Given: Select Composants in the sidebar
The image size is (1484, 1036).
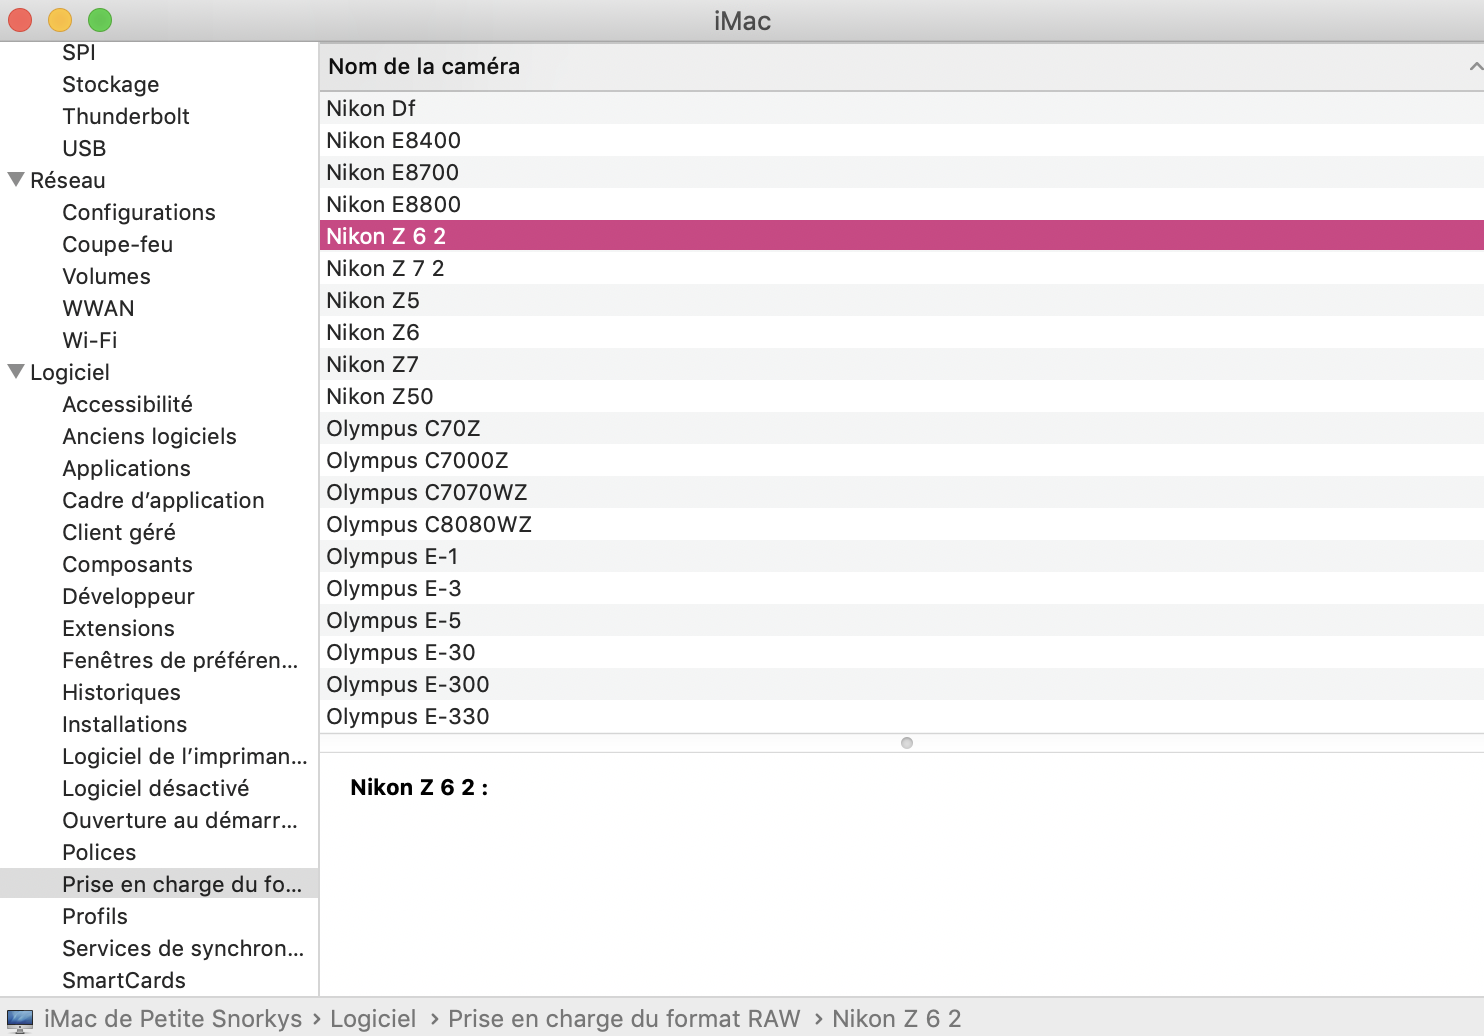Looking at the screenshot, I should click(x=128, y=564).
